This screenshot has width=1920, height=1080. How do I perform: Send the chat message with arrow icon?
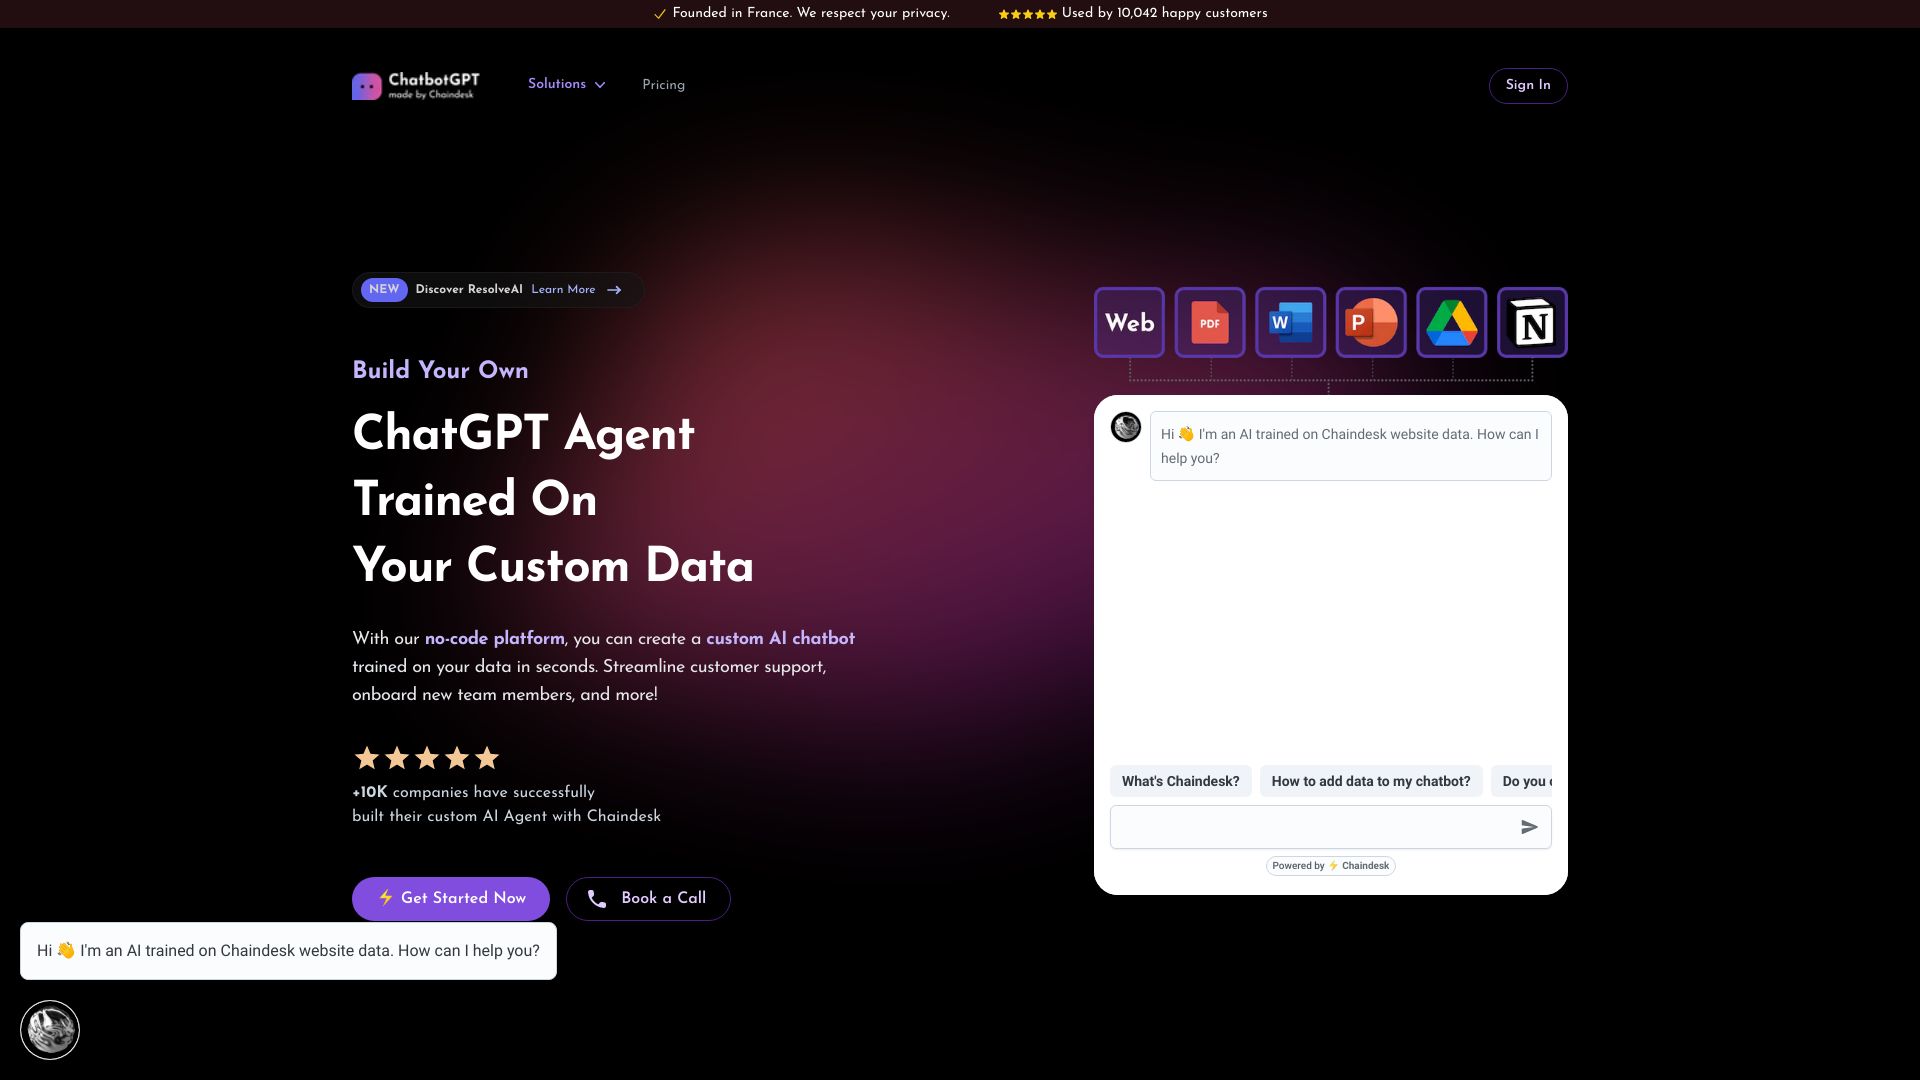(1529, 827)
